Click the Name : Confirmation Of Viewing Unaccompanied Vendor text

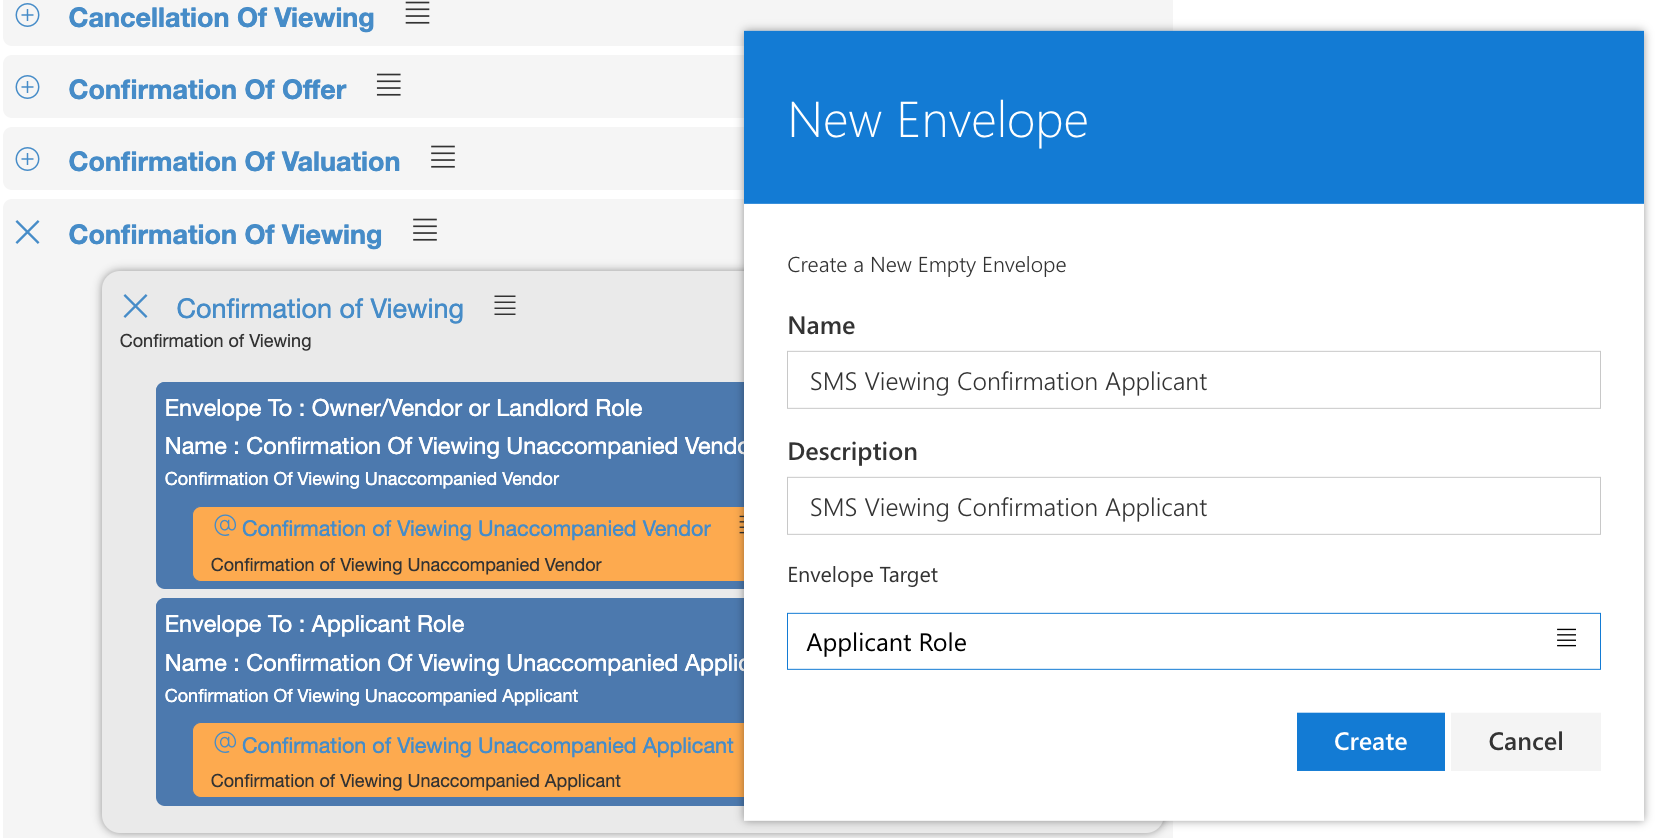pos(454,446)
